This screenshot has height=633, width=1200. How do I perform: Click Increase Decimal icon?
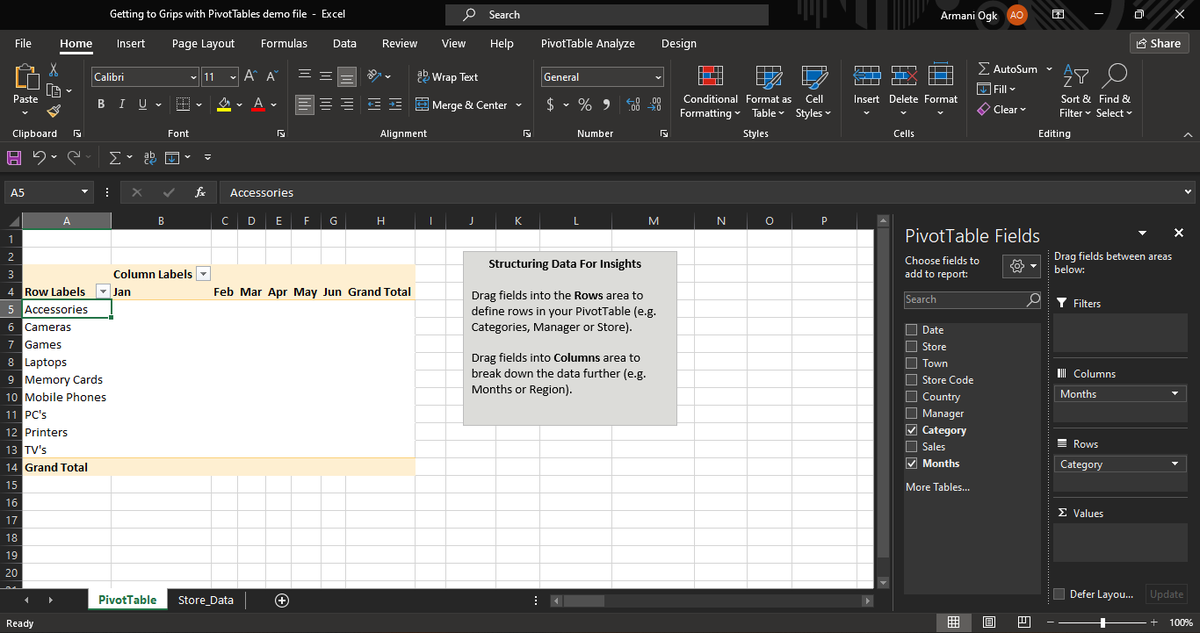[633, 105]
